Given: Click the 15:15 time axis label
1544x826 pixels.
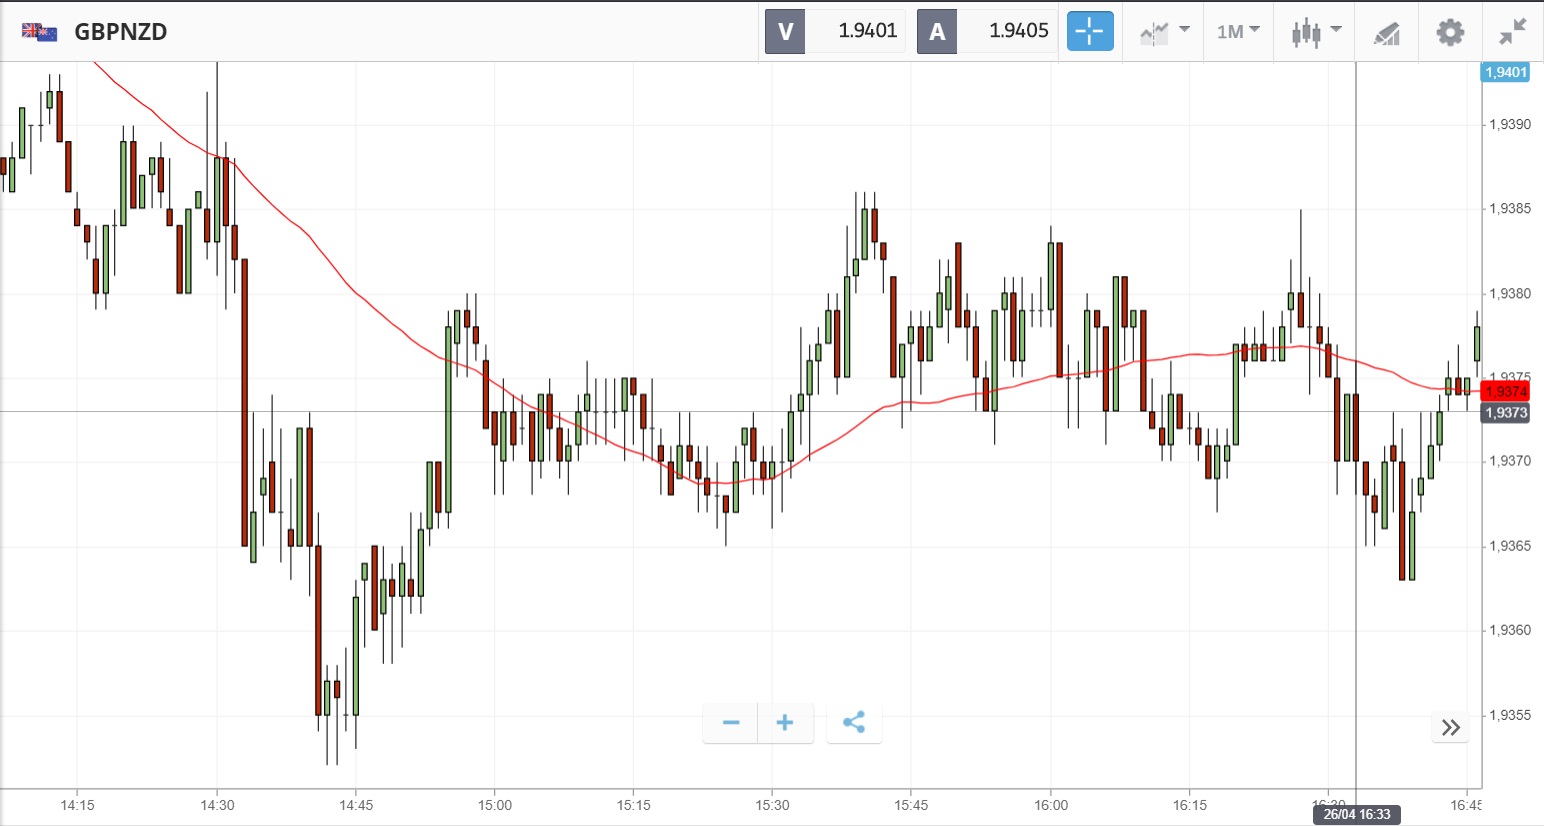Looking at the screenshot, I should pyautogui.click(x=633, y=805).
